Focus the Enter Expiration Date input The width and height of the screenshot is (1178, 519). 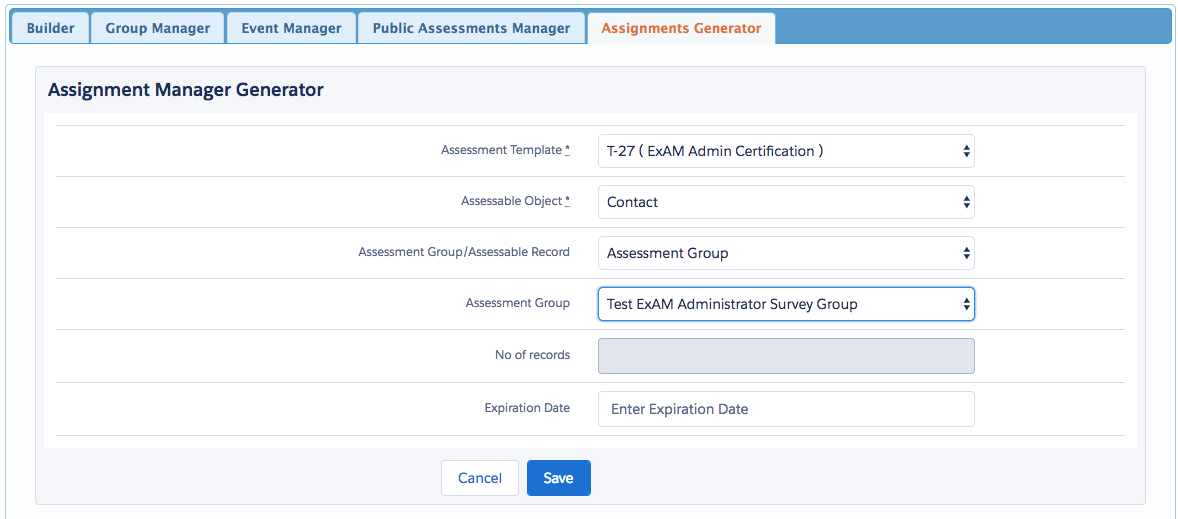click(x=786, y=409)
